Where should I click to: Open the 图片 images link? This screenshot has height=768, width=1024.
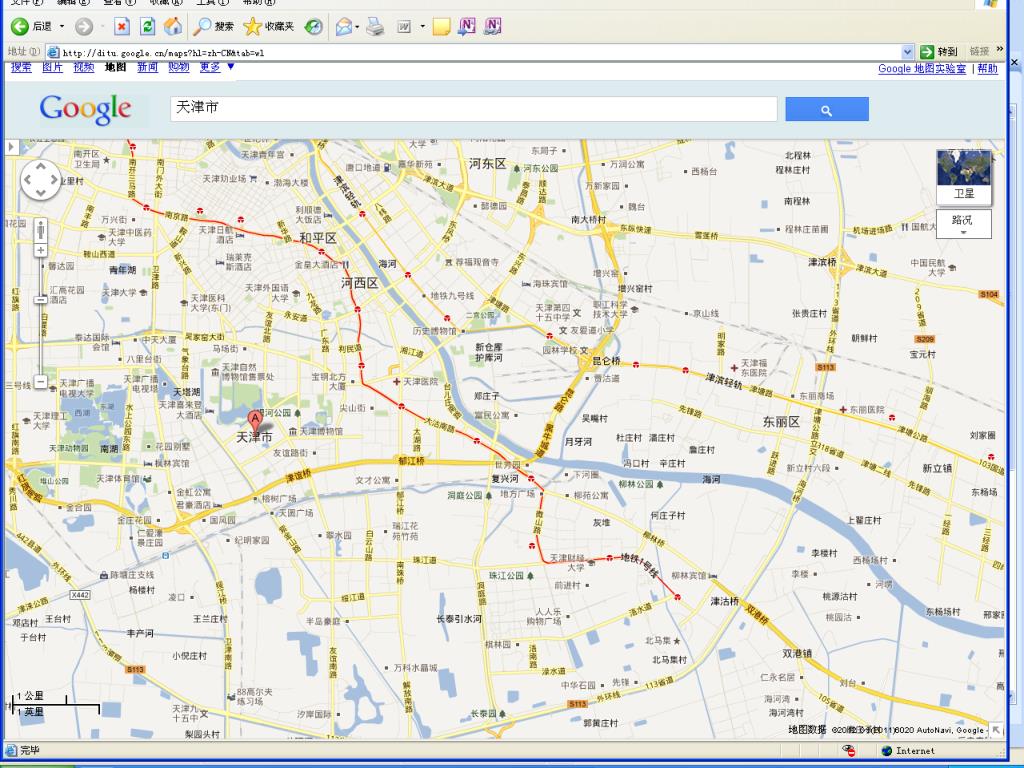(x=53, y=67)
